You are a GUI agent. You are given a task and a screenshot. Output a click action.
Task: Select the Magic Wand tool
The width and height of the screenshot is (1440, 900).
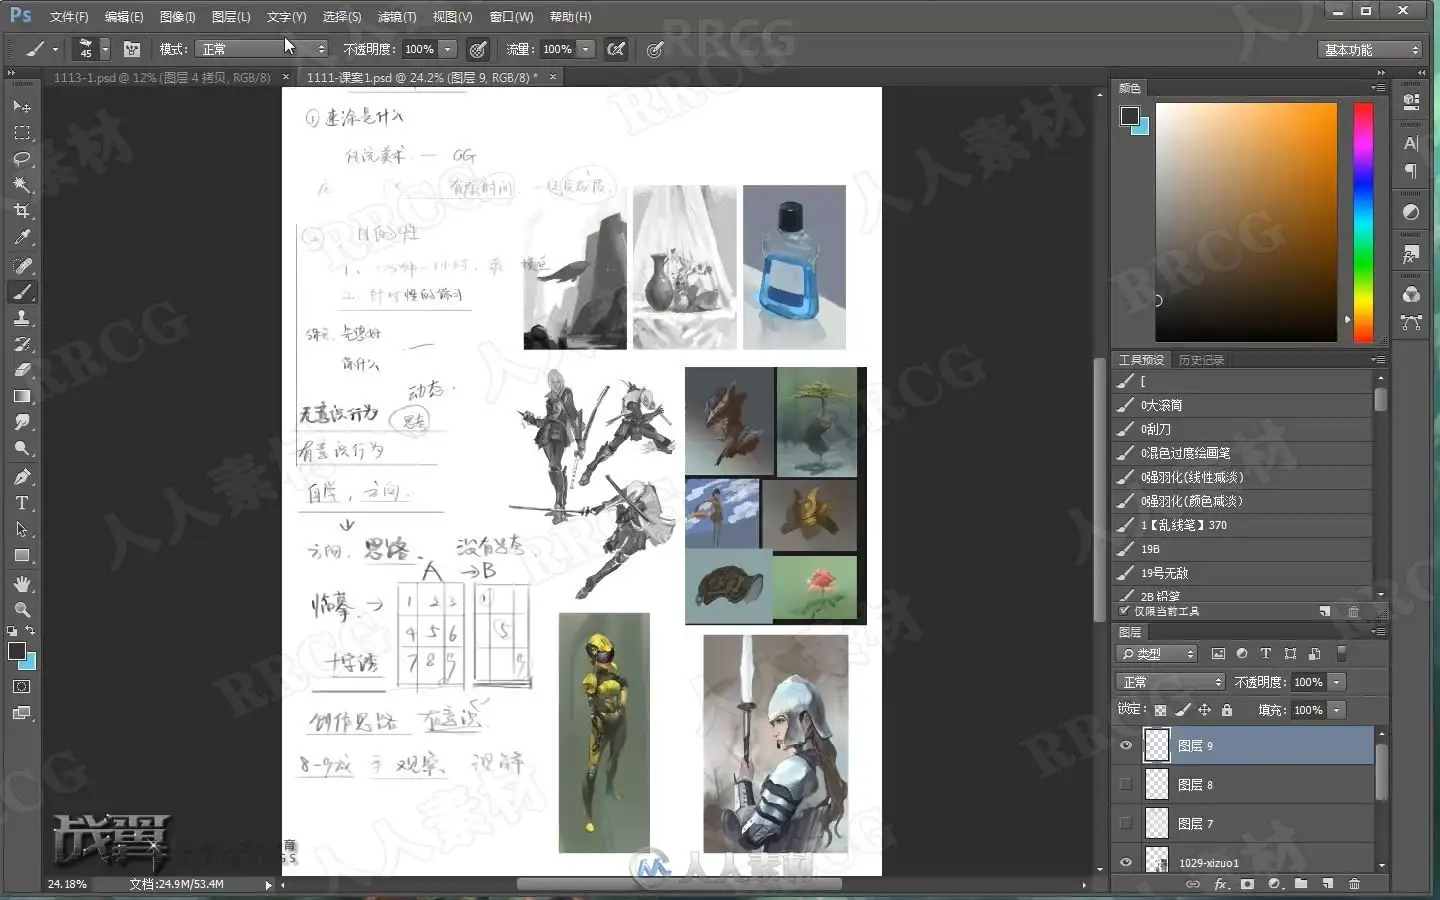(x=22, y=185)
